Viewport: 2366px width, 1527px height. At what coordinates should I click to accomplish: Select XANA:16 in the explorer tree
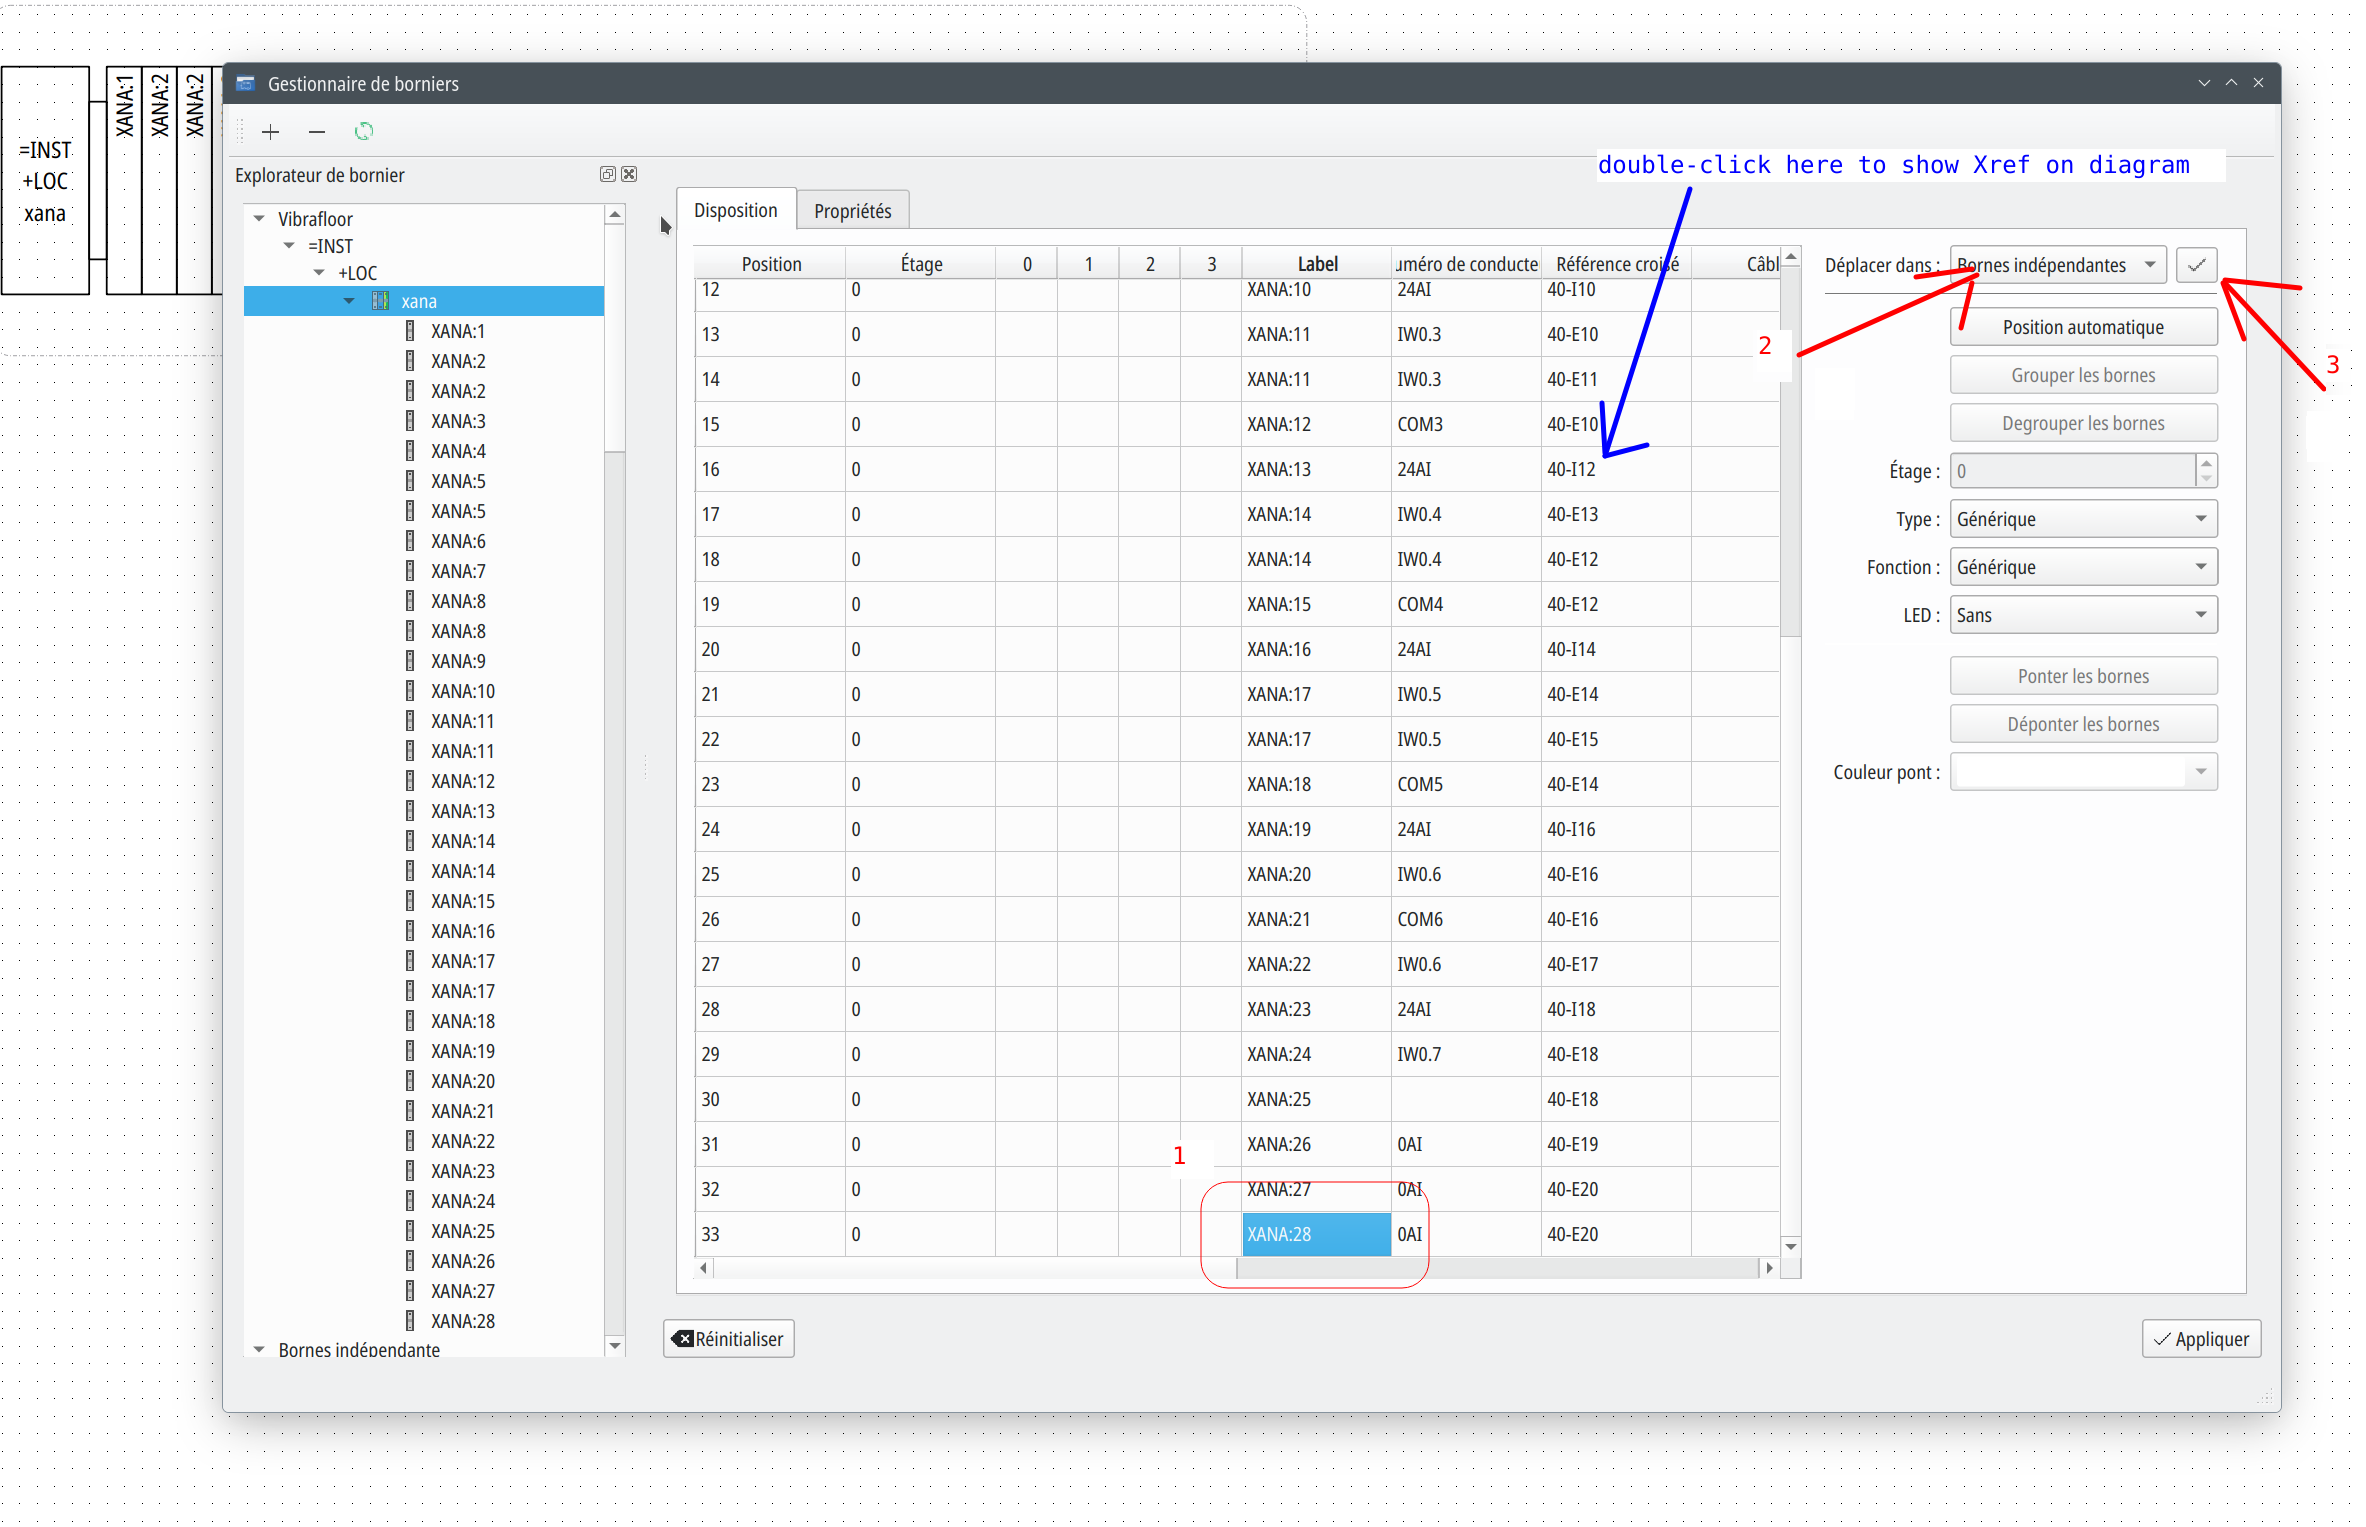coord(462,931)
